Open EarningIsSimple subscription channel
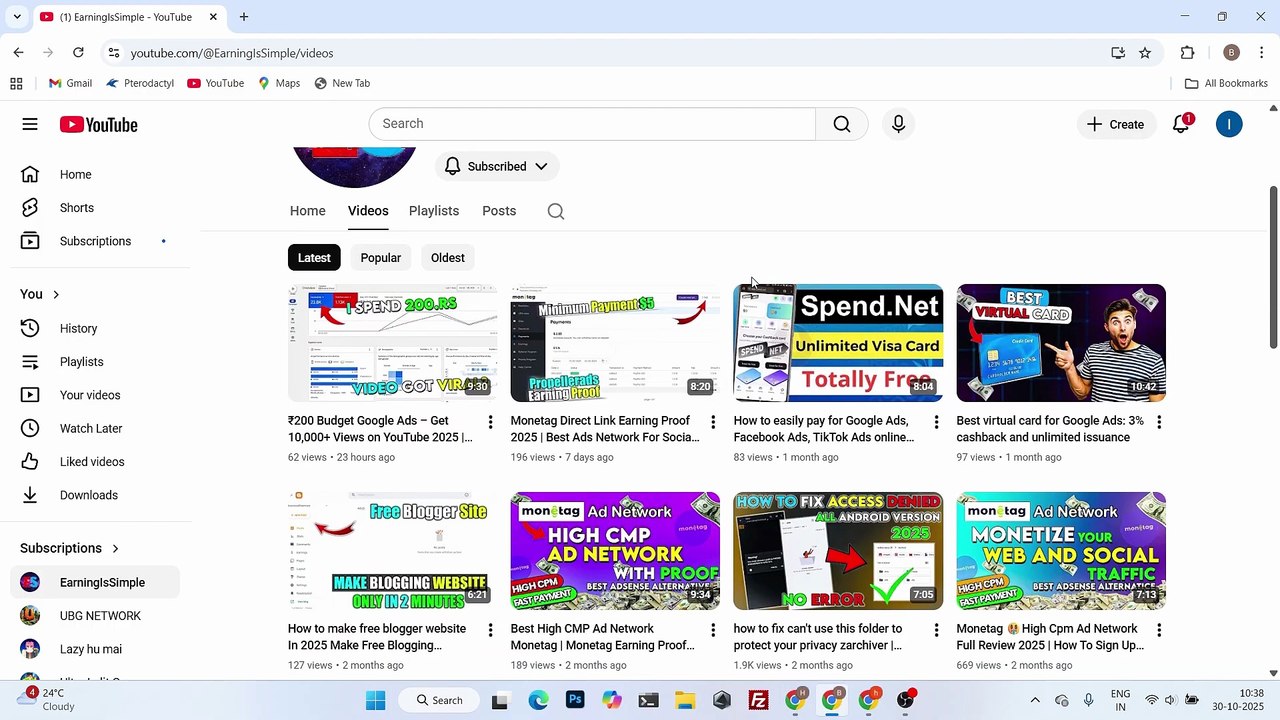Screen dimensions: 1280x720 point(95,582)
